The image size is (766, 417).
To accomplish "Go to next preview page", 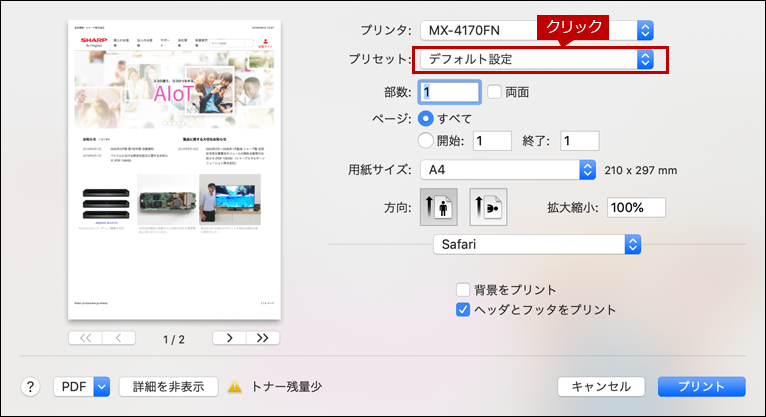I will [x=230, y=338].
